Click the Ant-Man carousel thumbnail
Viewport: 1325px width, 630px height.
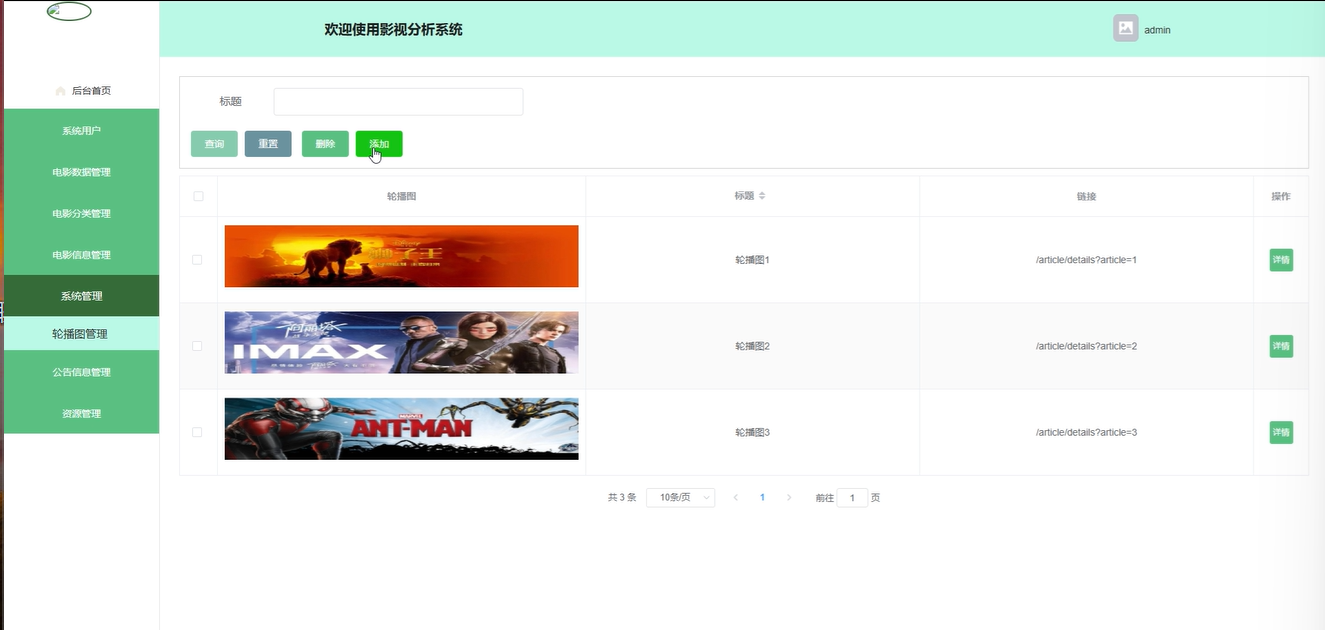pos(401,429)
